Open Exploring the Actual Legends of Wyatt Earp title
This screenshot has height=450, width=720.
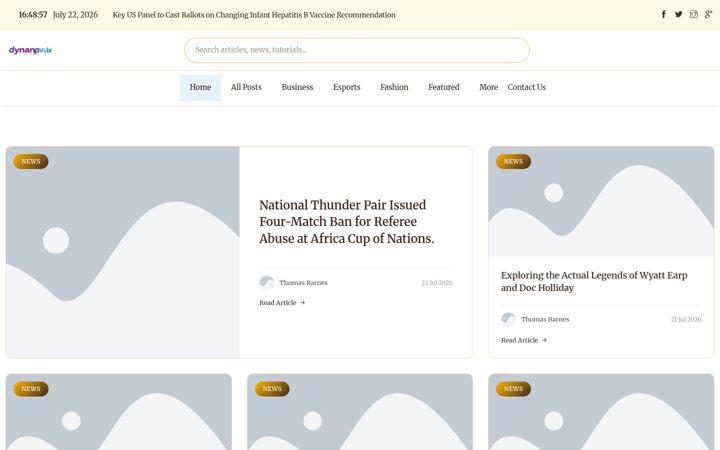coord(594,281)
